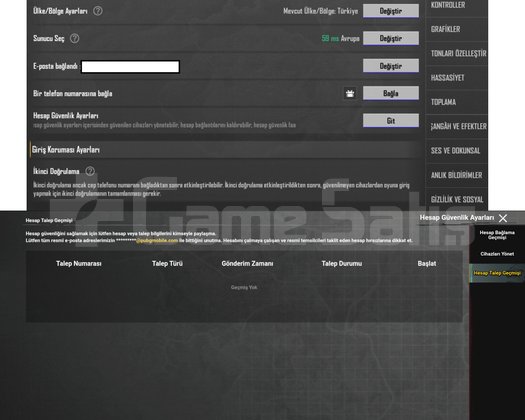
Task: Open Ses ve Dokunsal settings tab
Action: click(x=456, y=151)
